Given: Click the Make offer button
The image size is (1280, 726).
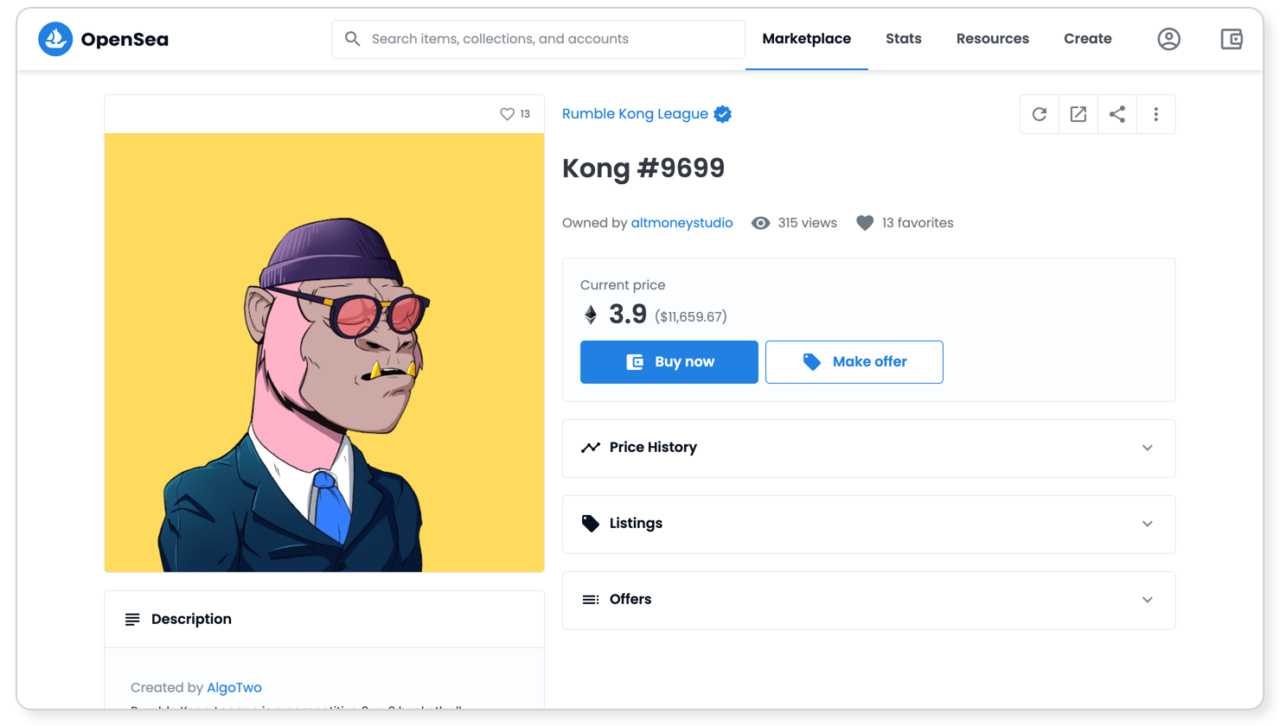Looking at the screenshot, I should coord(854,362).
